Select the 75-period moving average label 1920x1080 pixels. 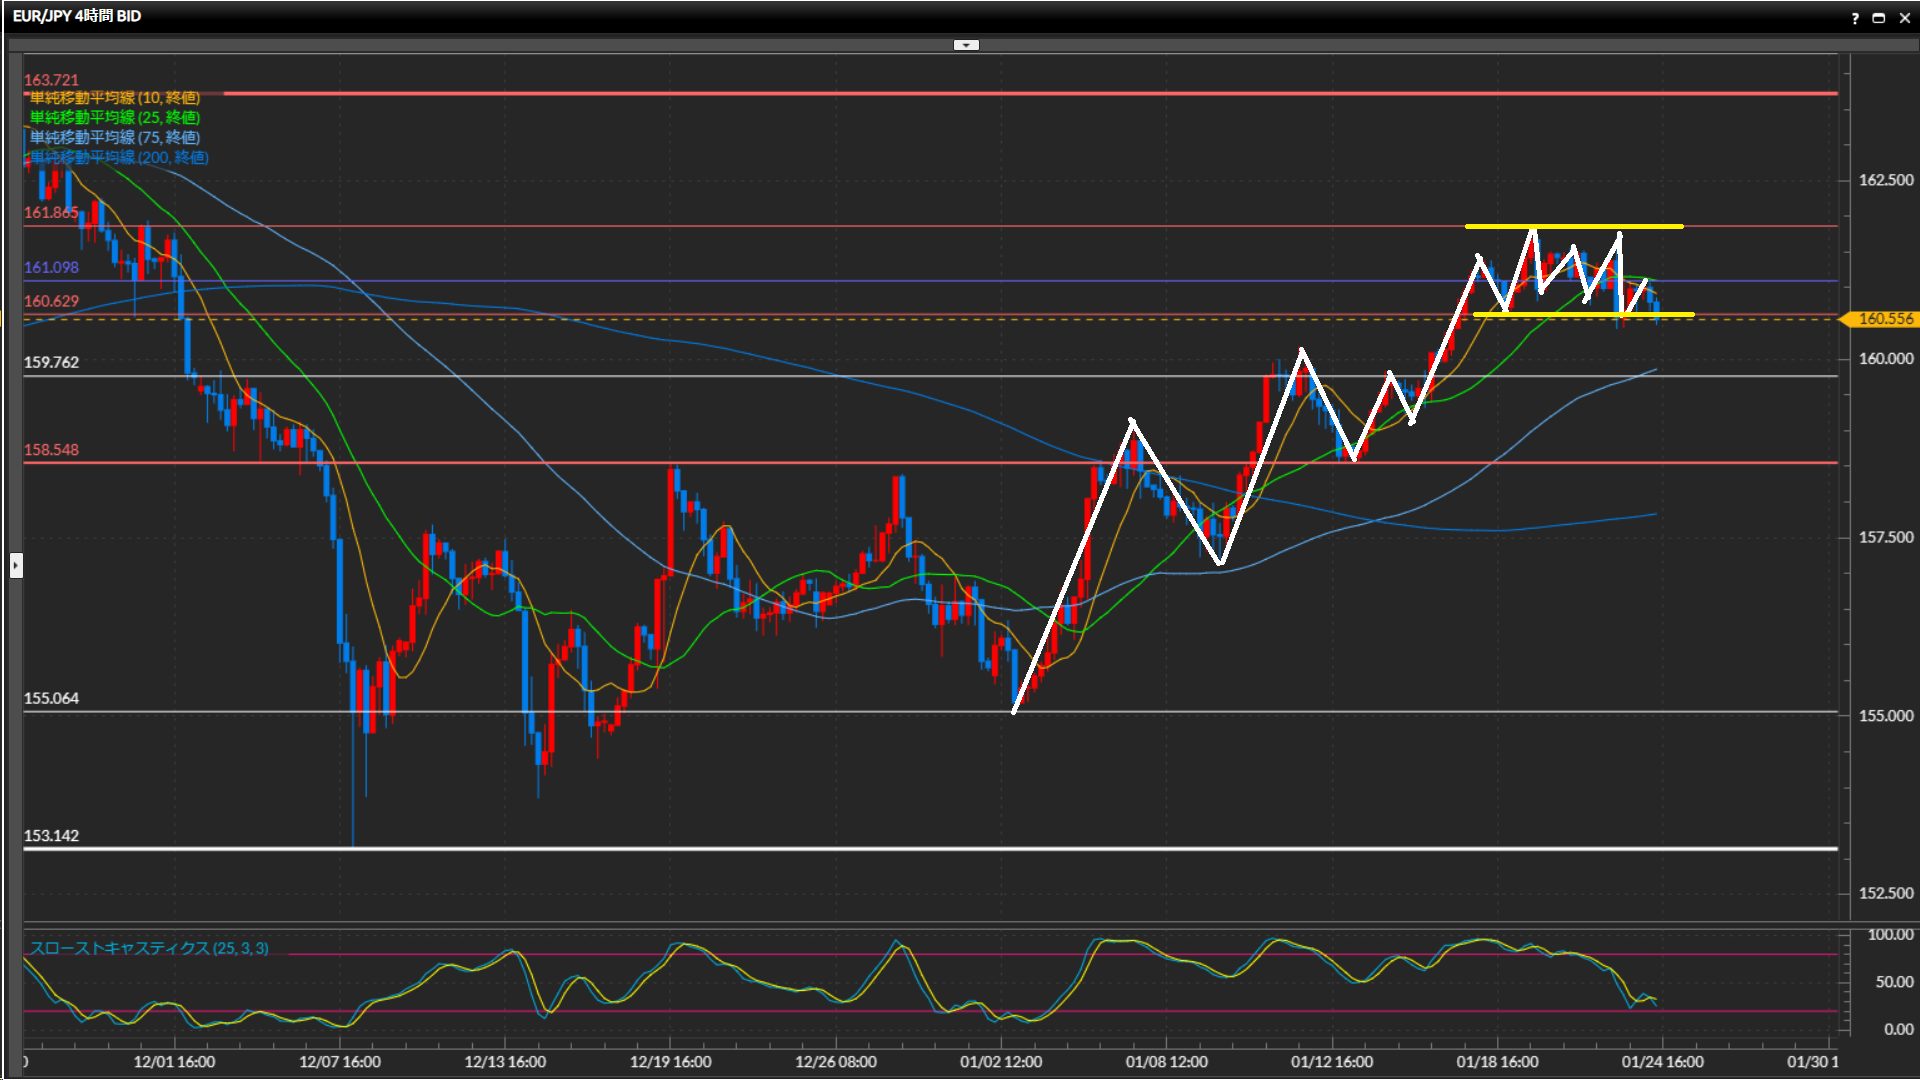click(x=115, y=138)
